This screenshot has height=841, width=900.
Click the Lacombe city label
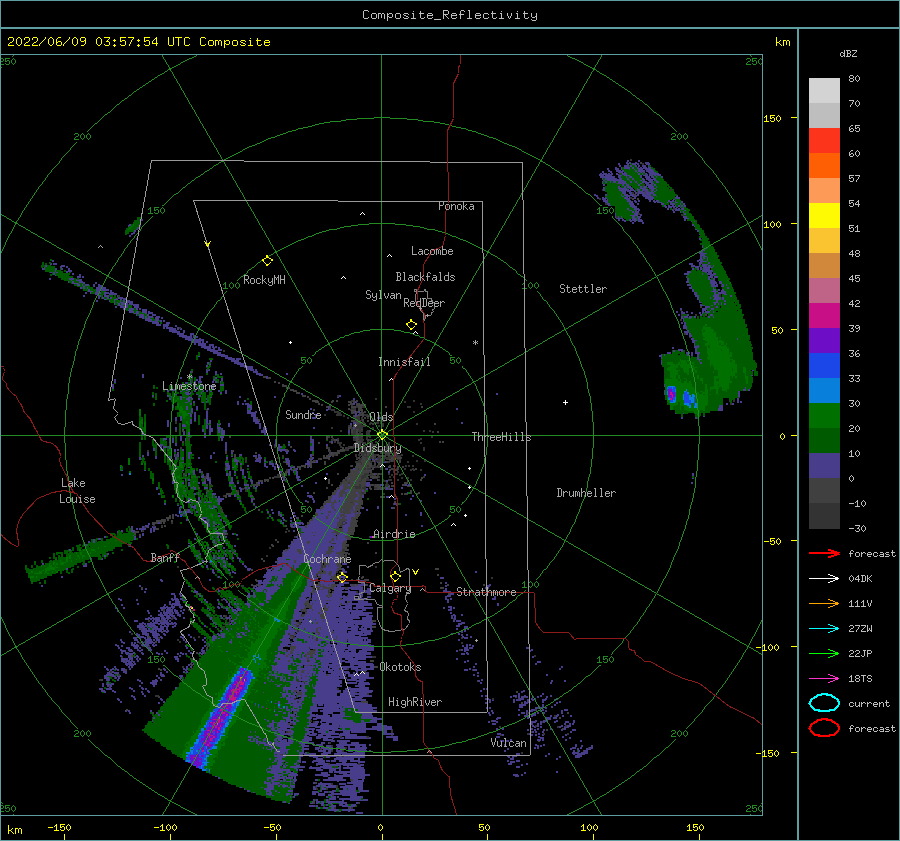point(432,251)
